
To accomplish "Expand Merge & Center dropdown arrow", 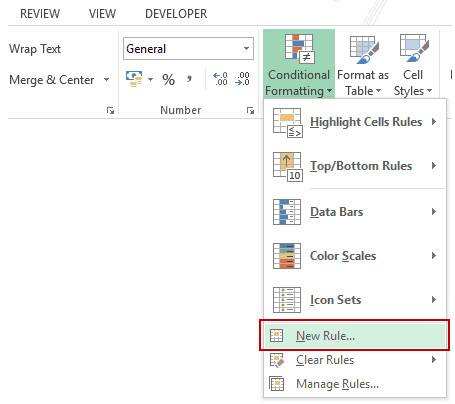I will pos(106,80).
